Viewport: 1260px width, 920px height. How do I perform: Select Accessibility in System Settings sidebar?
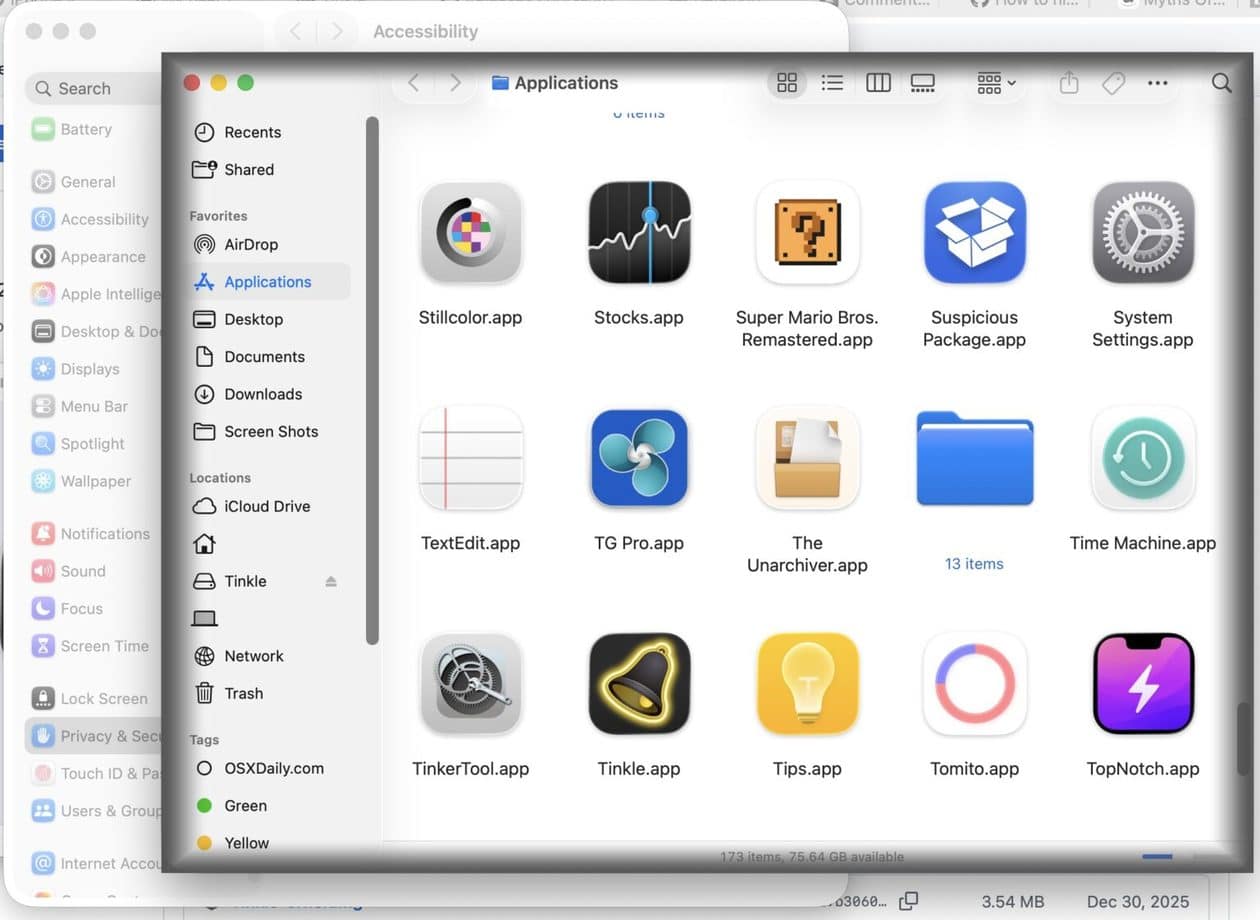104,219
